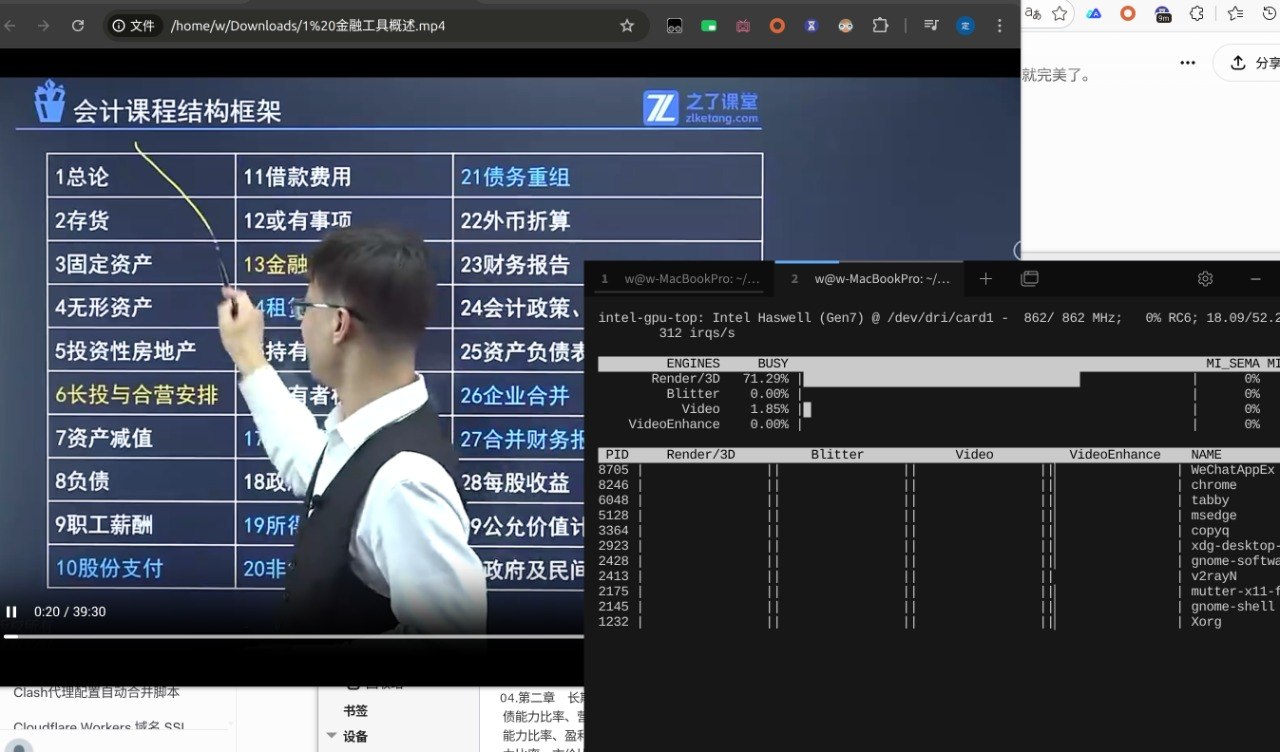Collapse the 设备 tree section
The image size is (1280, 752).
331,736
